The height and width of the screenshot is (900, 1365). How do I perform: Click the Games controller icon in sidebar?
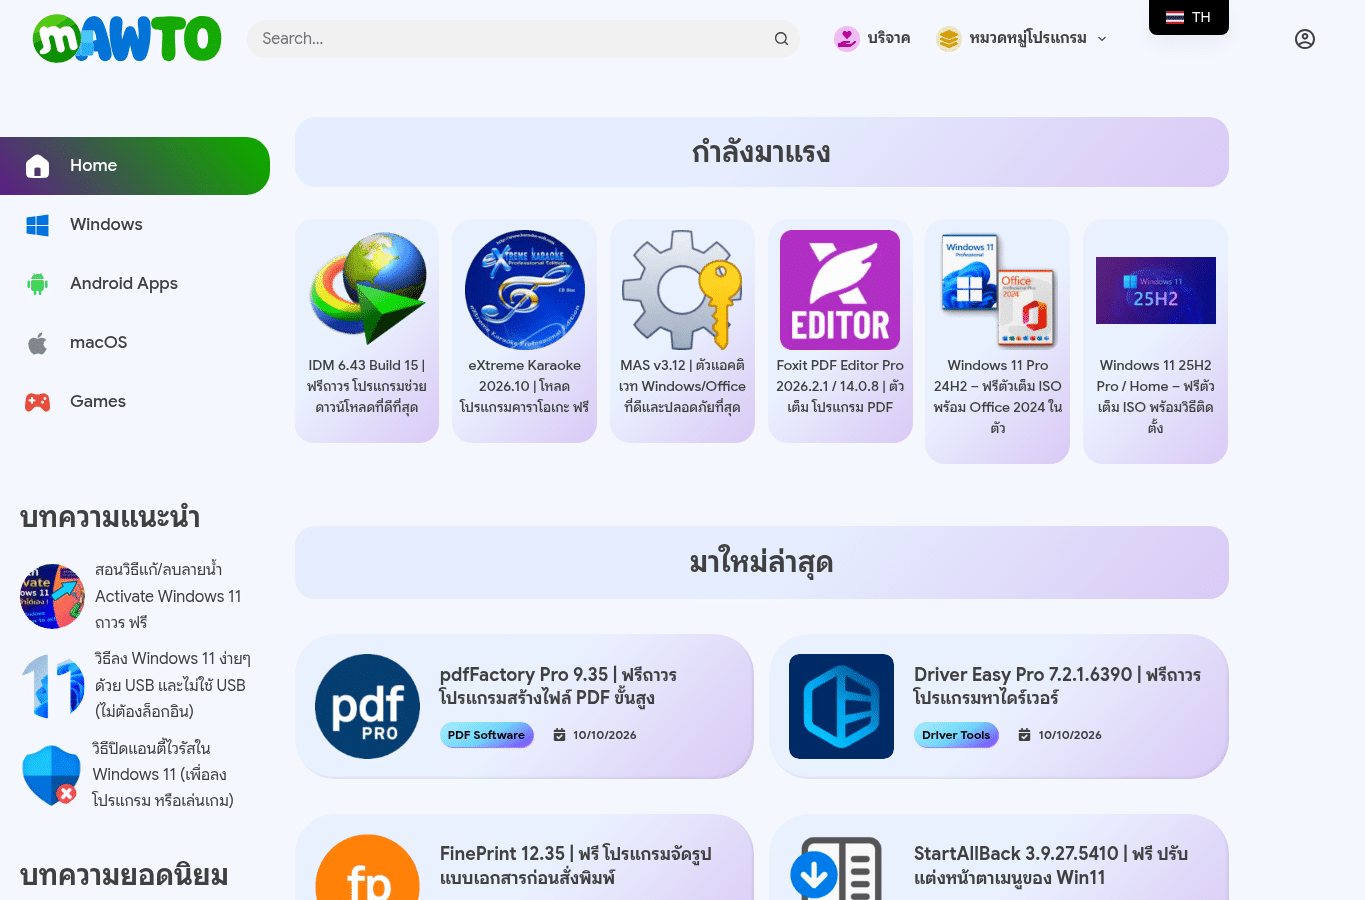click(37, 402)
